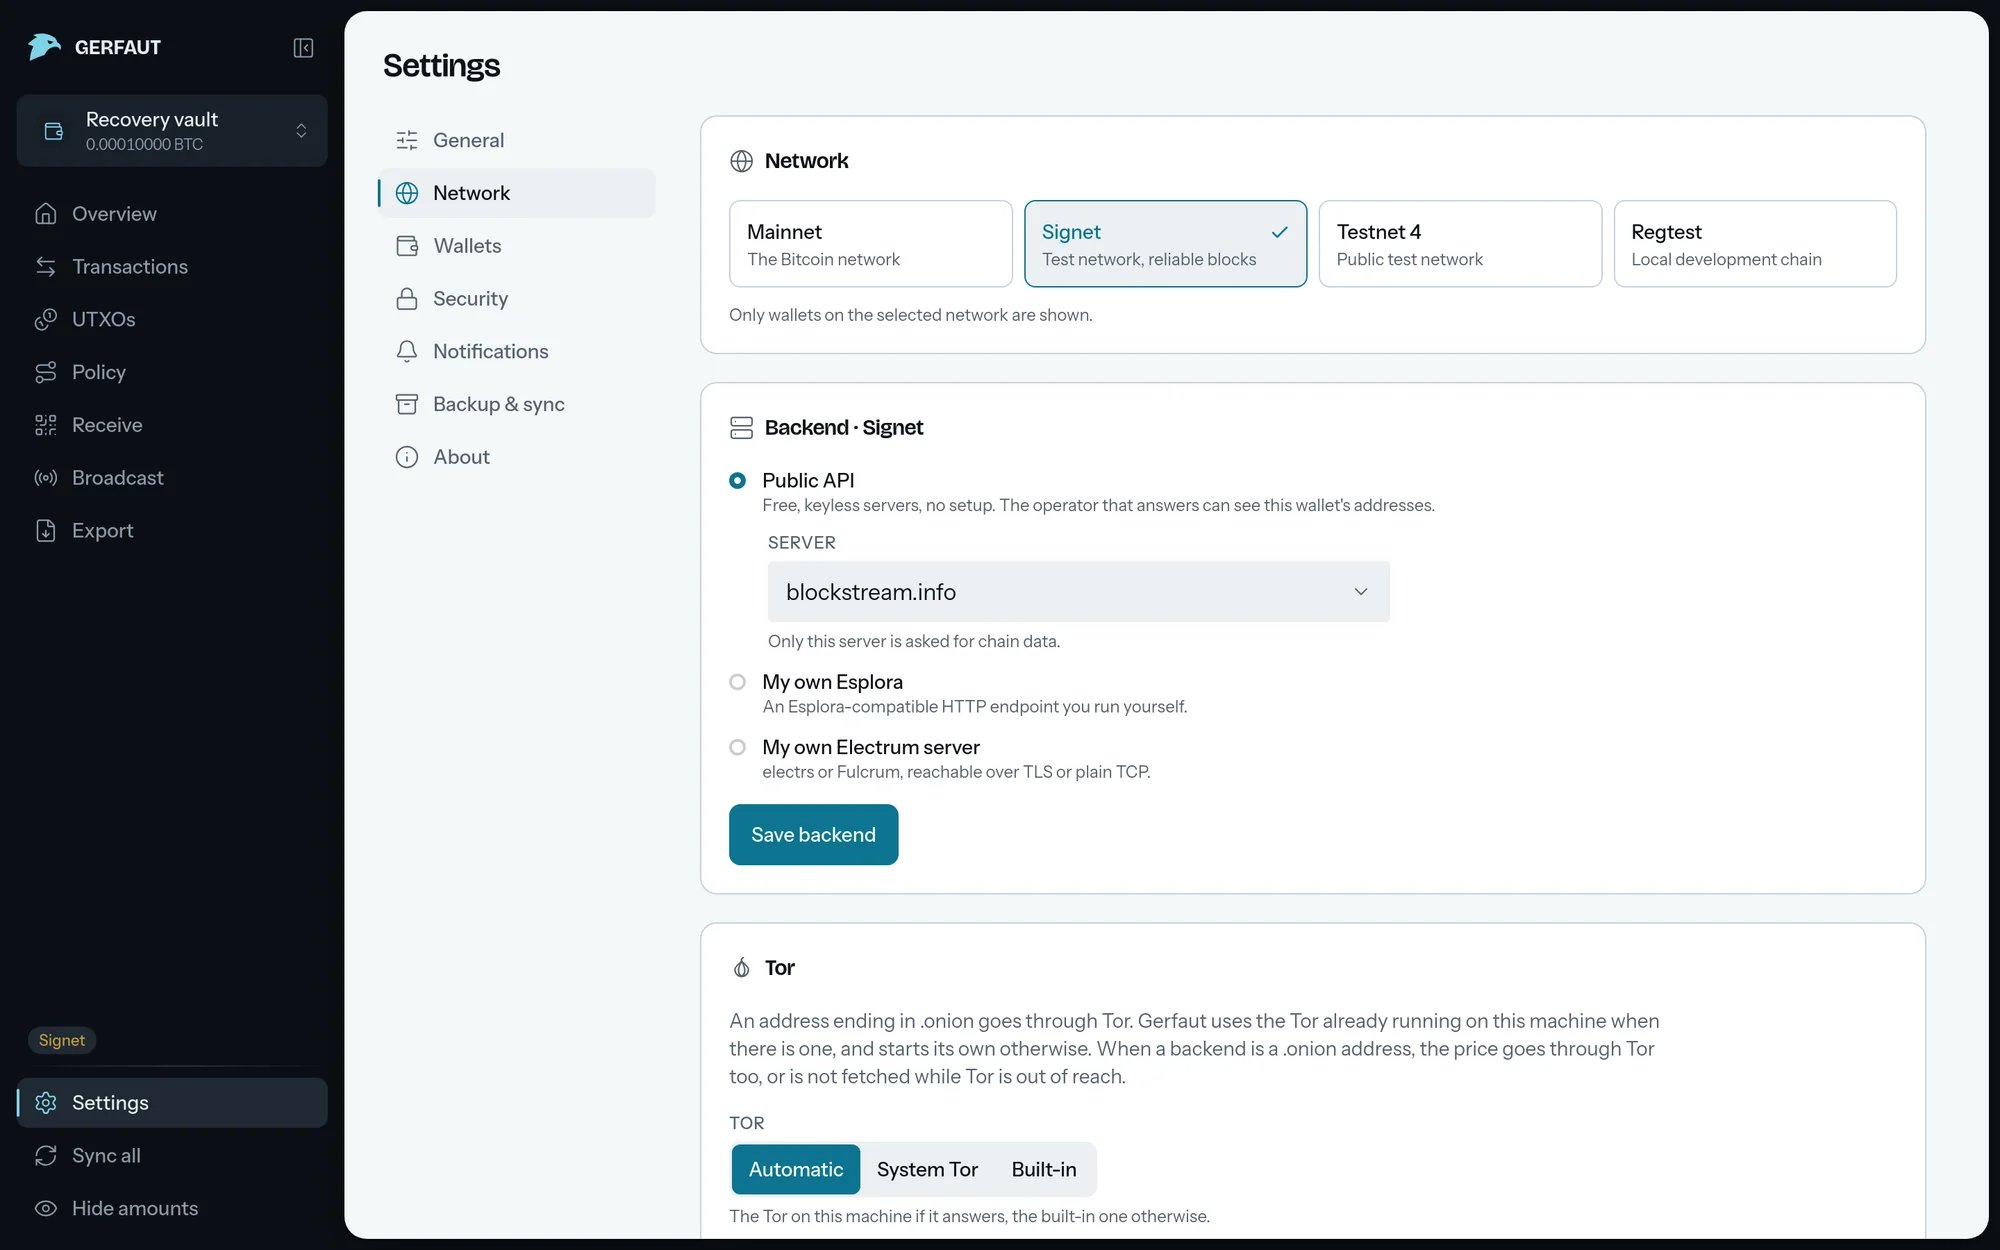Click the server icon beside Backend · Signet
2000x1250 pixels.
pos(741,428)
